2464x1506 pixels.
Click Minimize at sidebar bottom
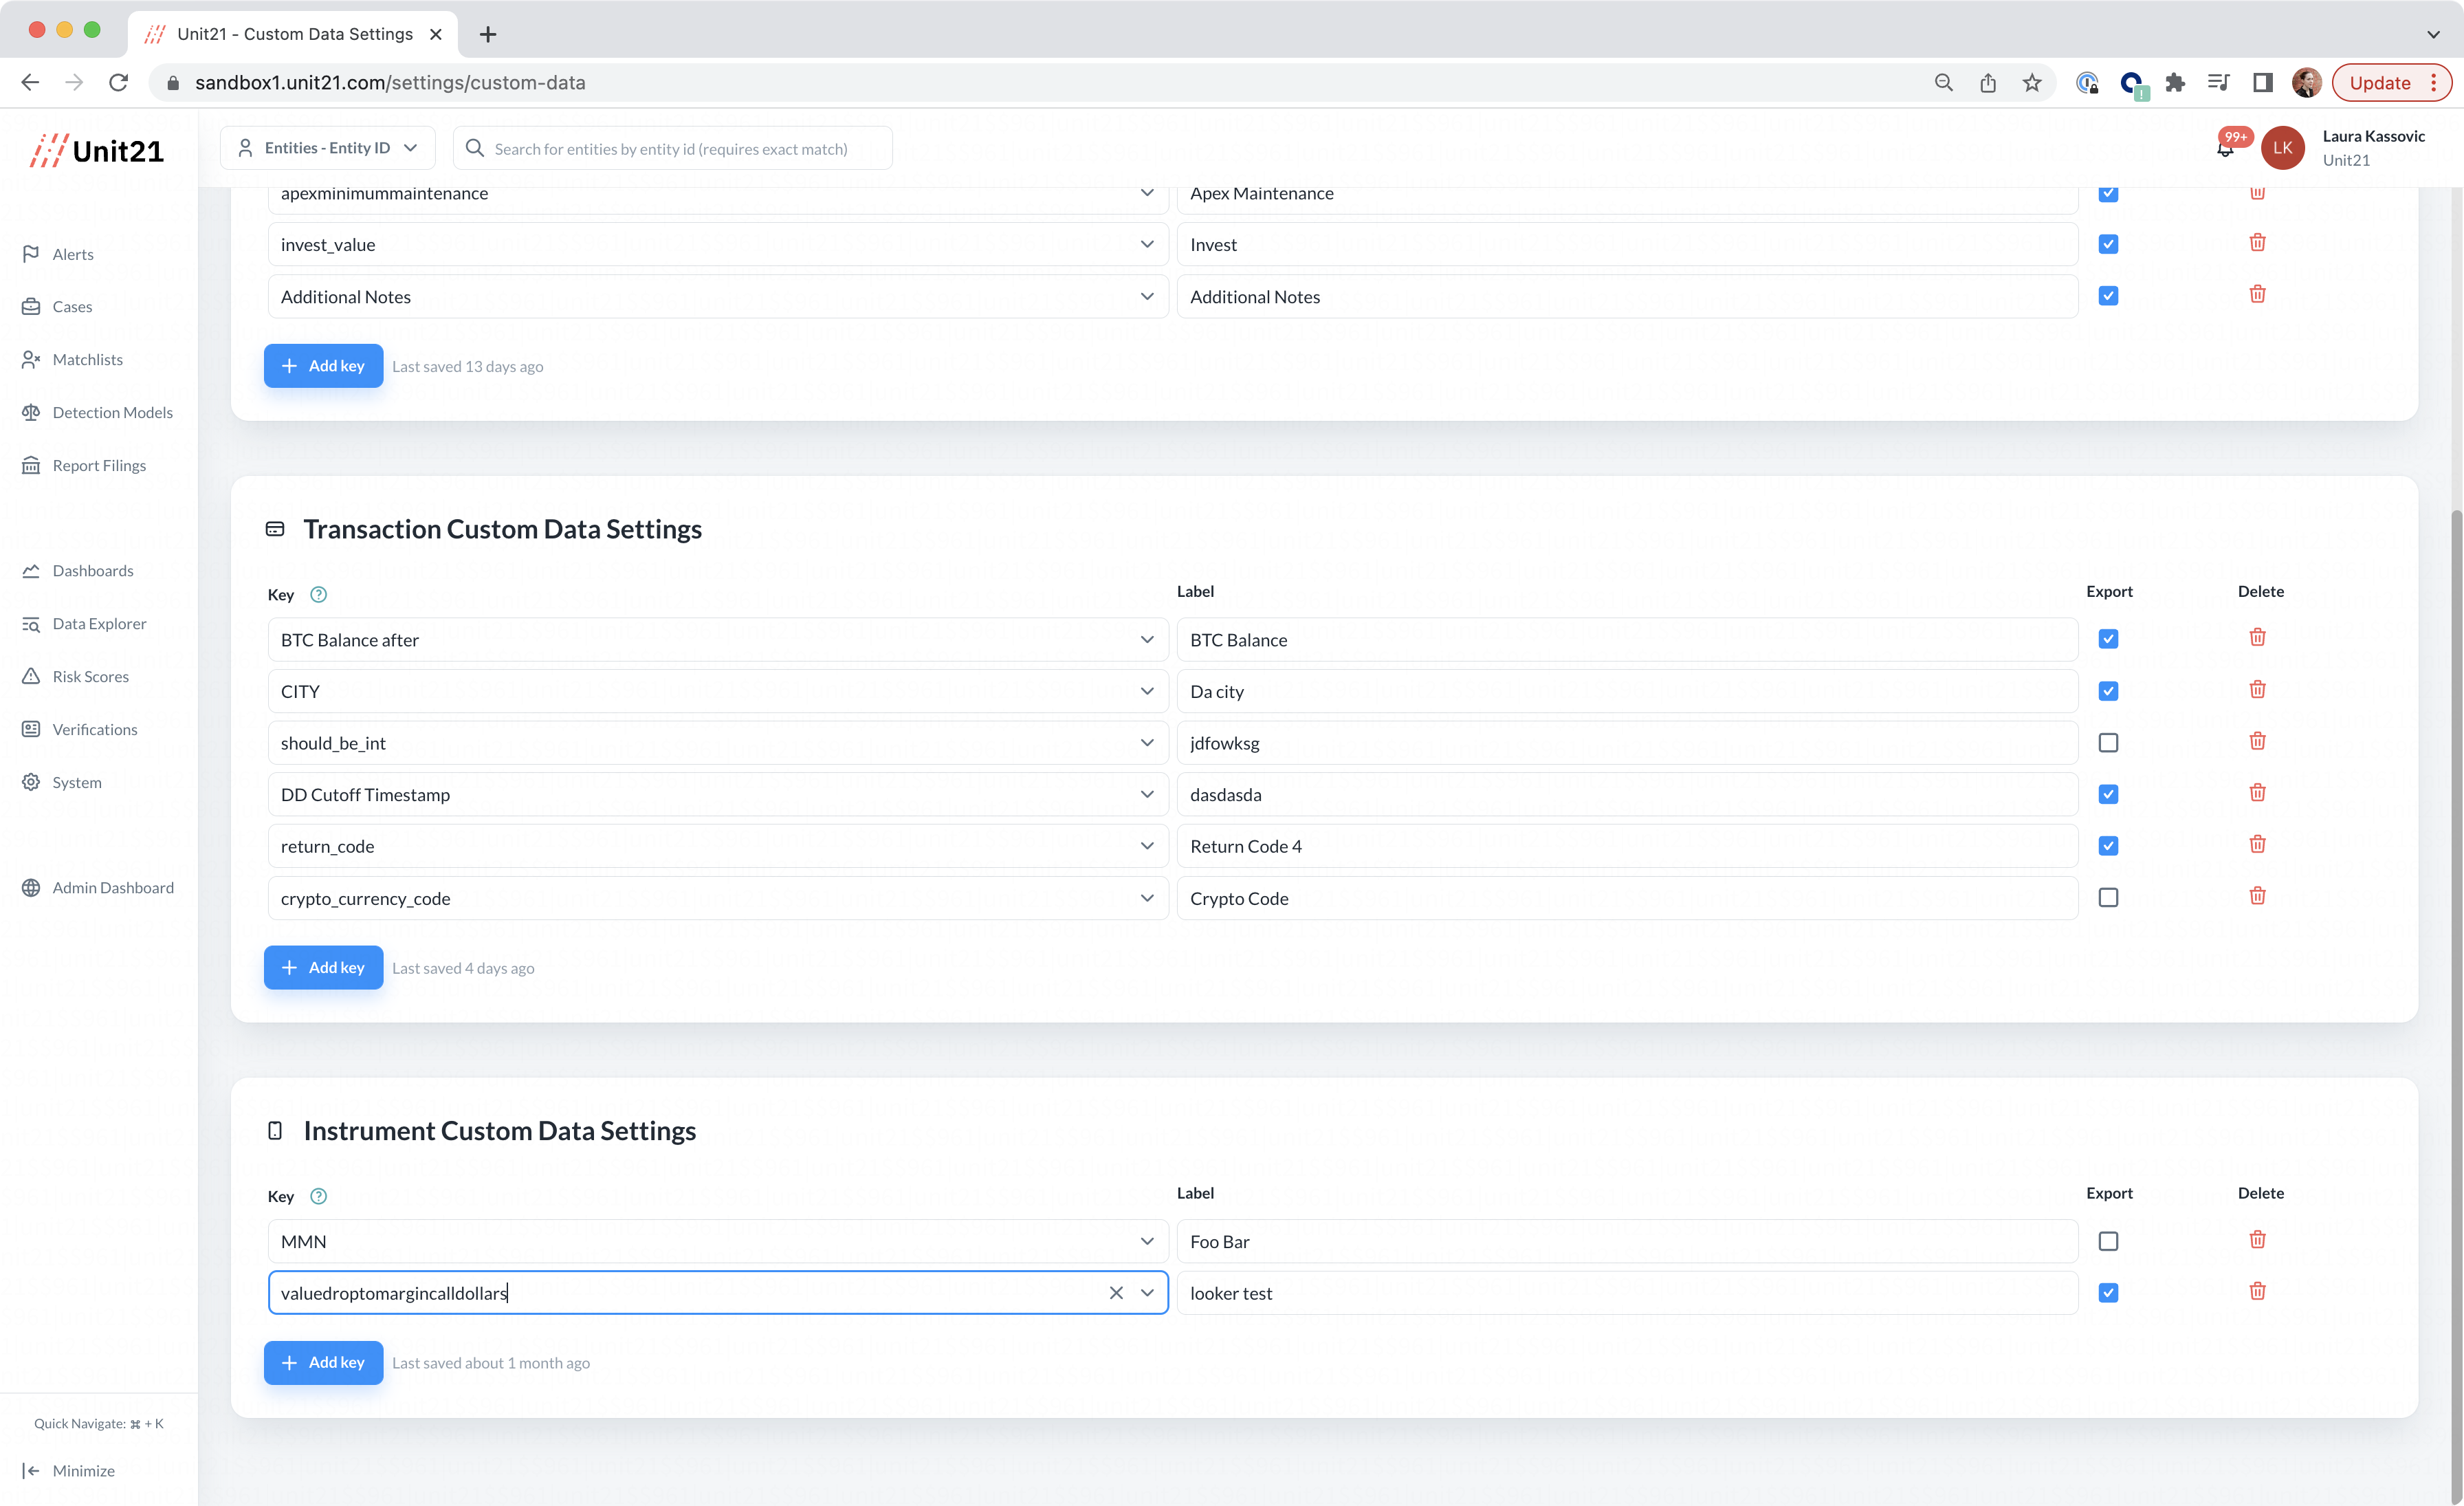(83, 1470)
